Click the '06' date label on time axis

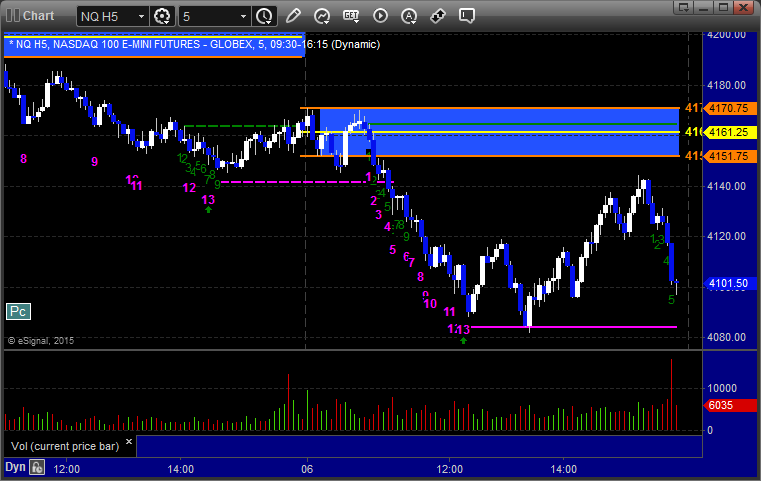307,469
